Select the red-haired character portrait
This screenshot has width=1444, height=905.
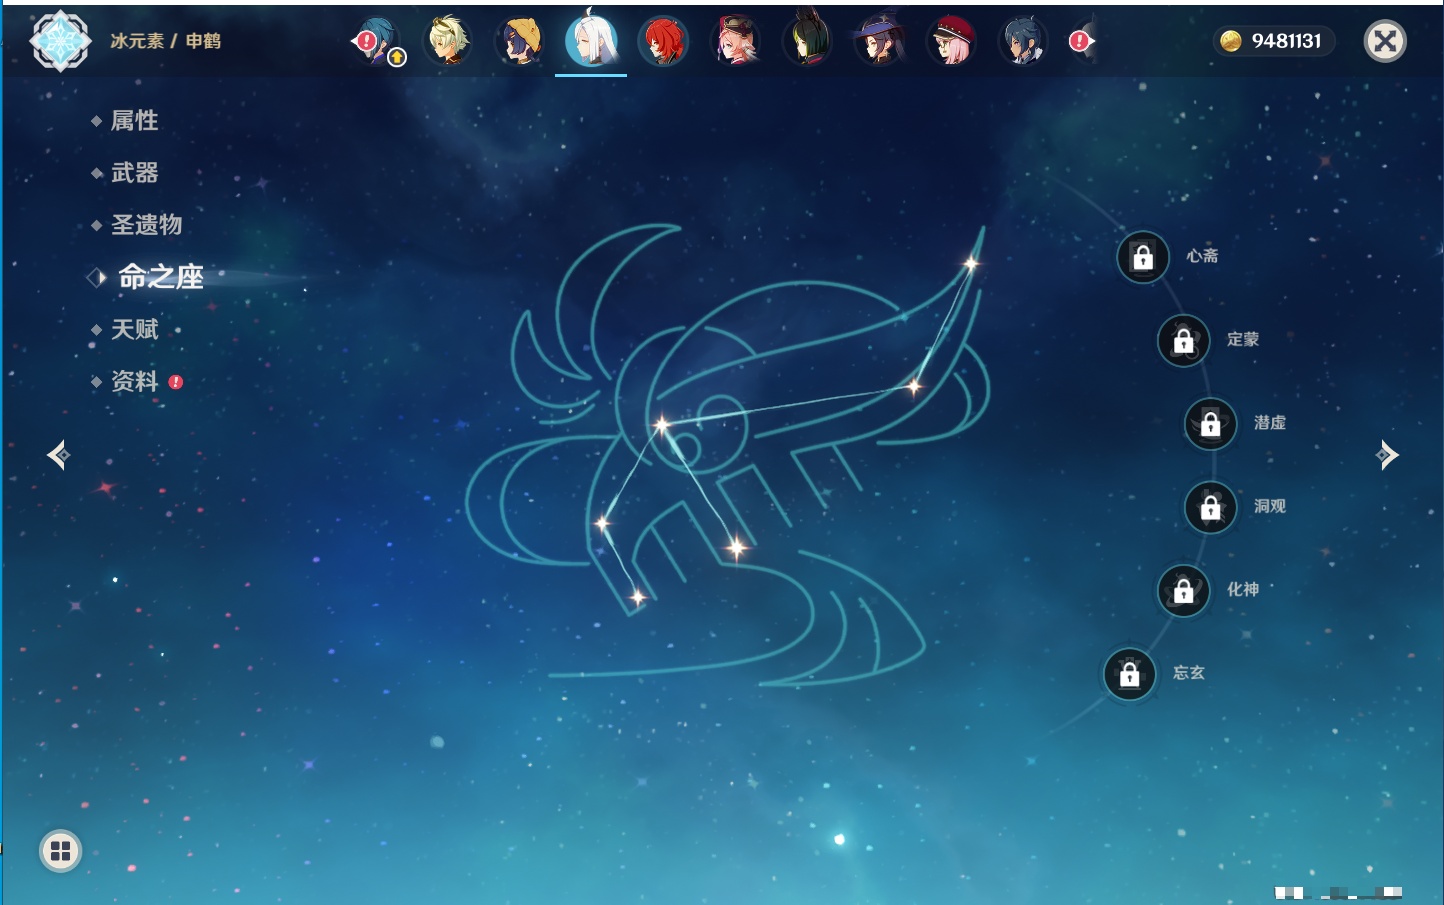click(x=663, y=41)
